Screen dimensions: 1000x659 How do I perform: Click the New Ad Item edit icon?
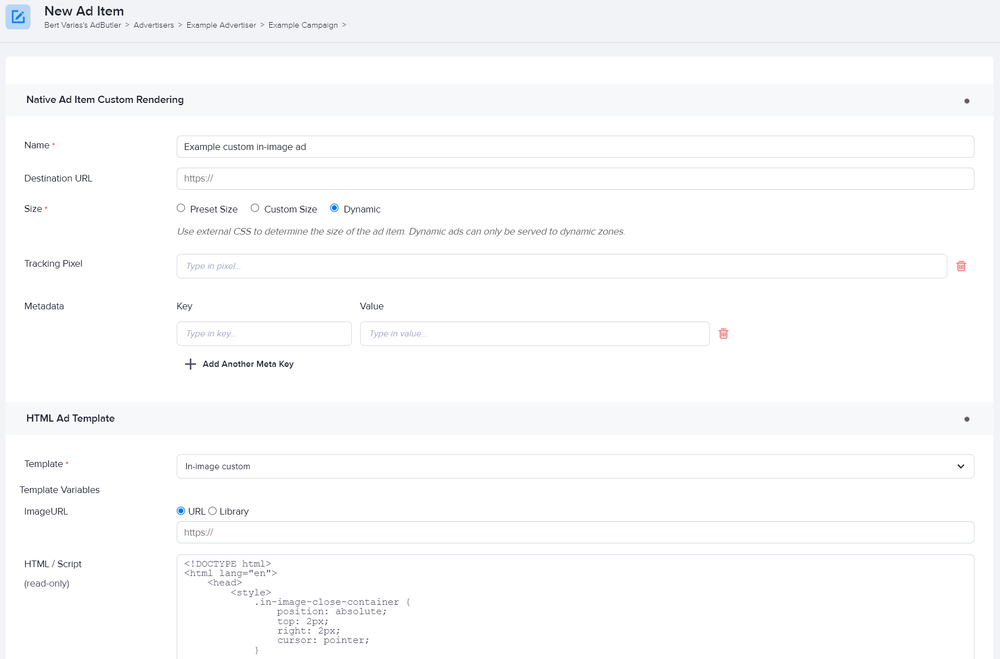click(x=18, y=17)
